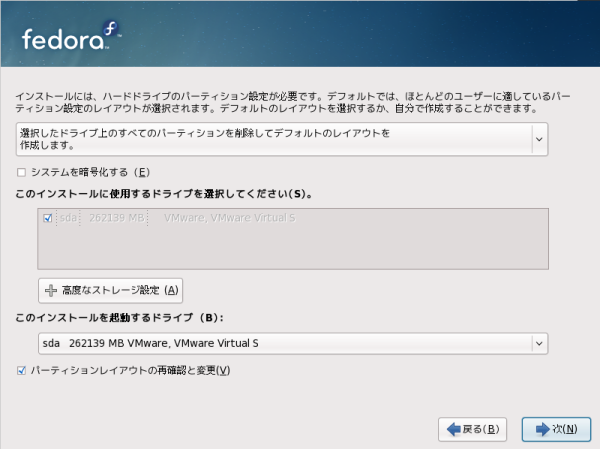The image size is (600, 449).
Task: Click empty area of the drive selection list
Action: (290, 250)
